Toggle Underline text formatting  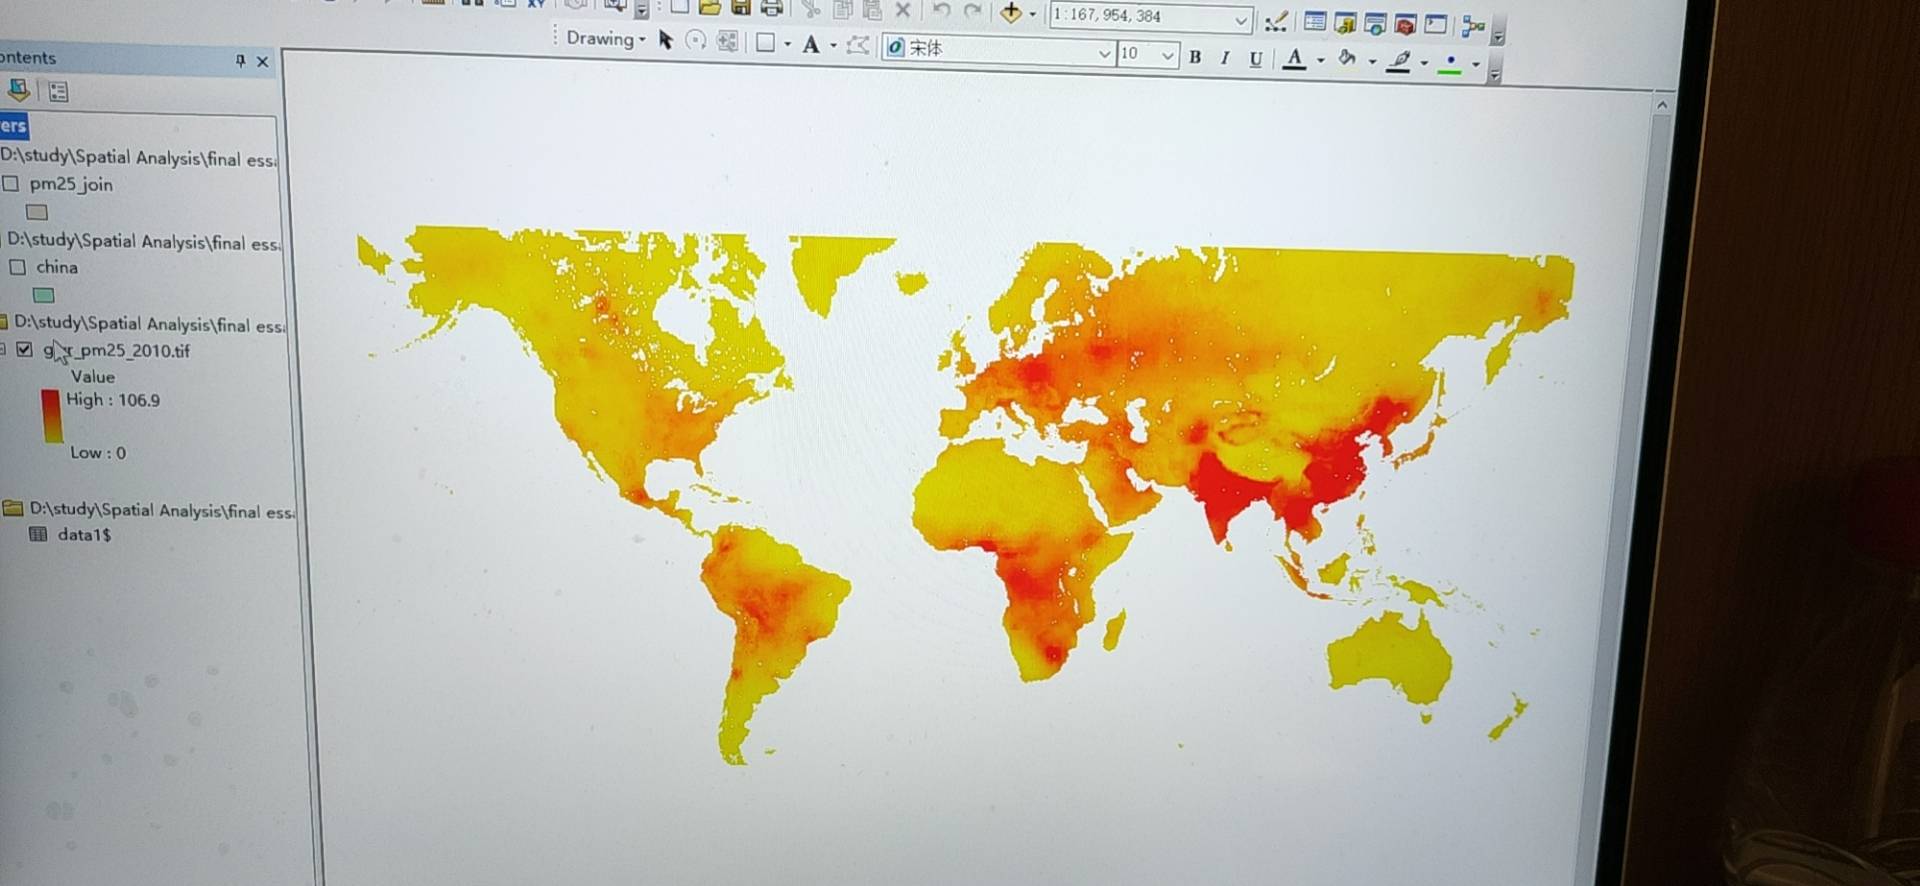(x=1256, y=59)
